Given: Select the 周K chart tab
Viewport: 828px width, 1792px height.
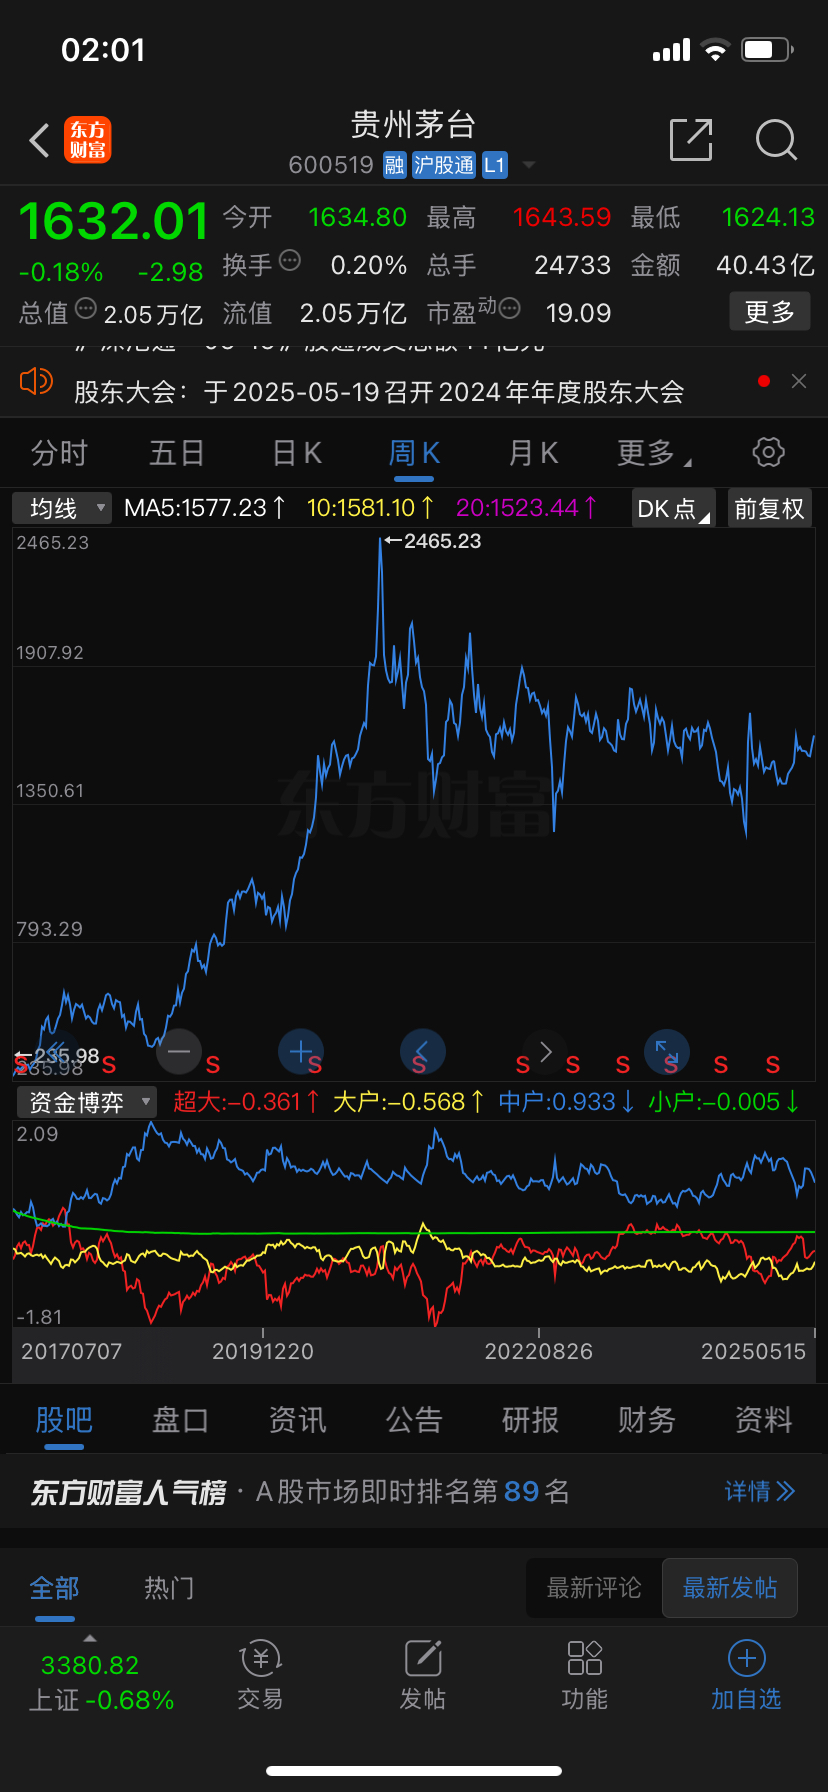Looking at the screenshot, I should click(x=414, y=453).
